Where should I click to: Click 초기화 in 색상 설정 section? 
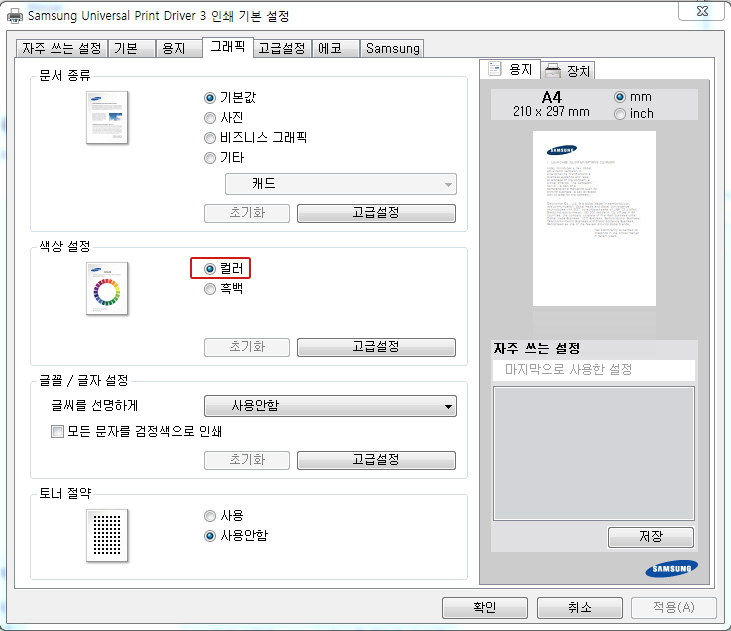tap(247, 347)
